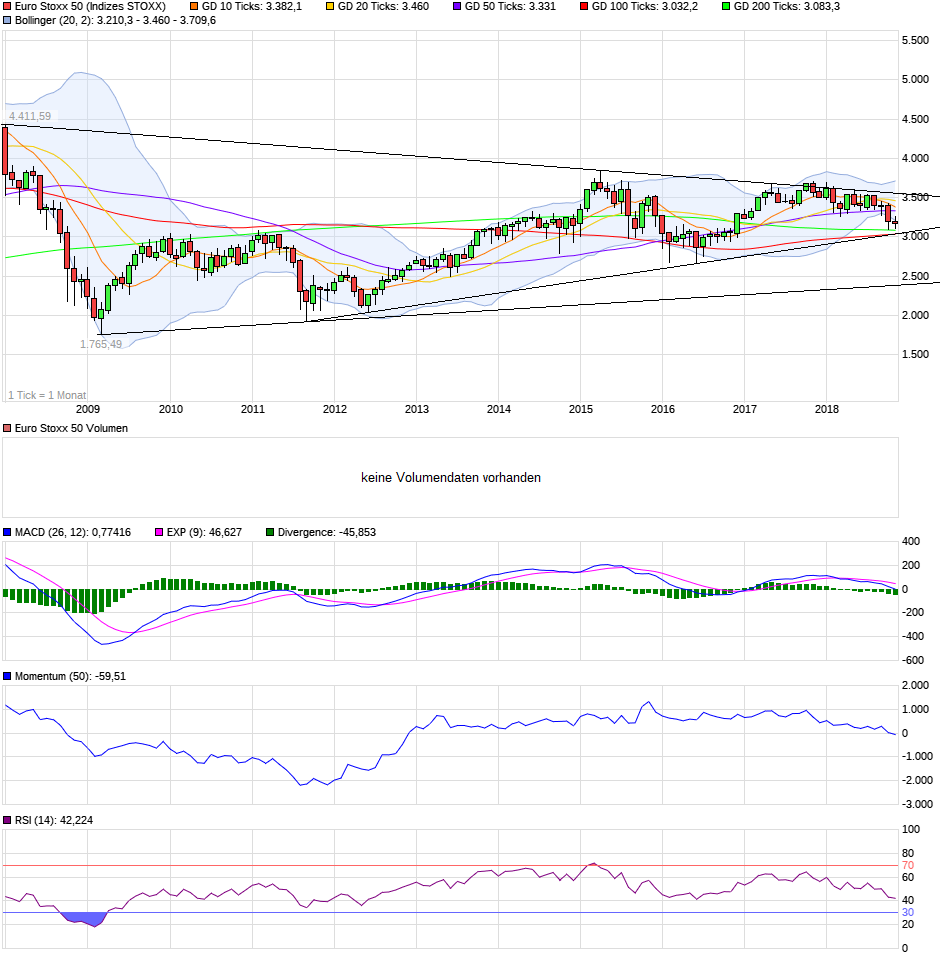Viewport: 940px width, 958px height.
Task: Click the yellow GD 20 Ticks legend swatch
Action: click(330, 7)
